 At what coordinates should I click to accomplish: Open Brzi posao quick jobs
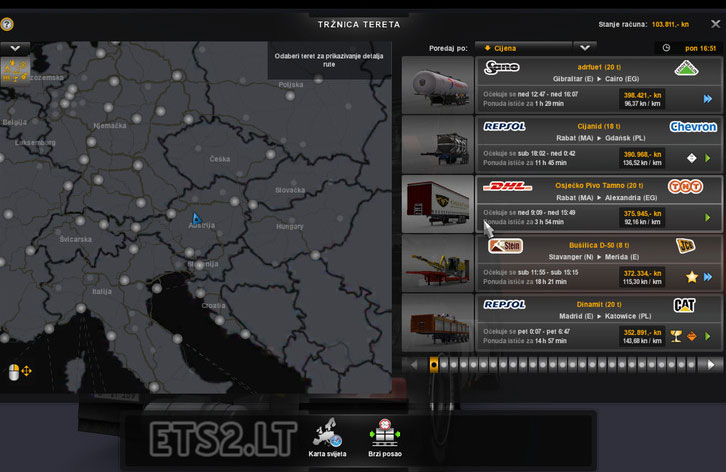click(384, 436)
